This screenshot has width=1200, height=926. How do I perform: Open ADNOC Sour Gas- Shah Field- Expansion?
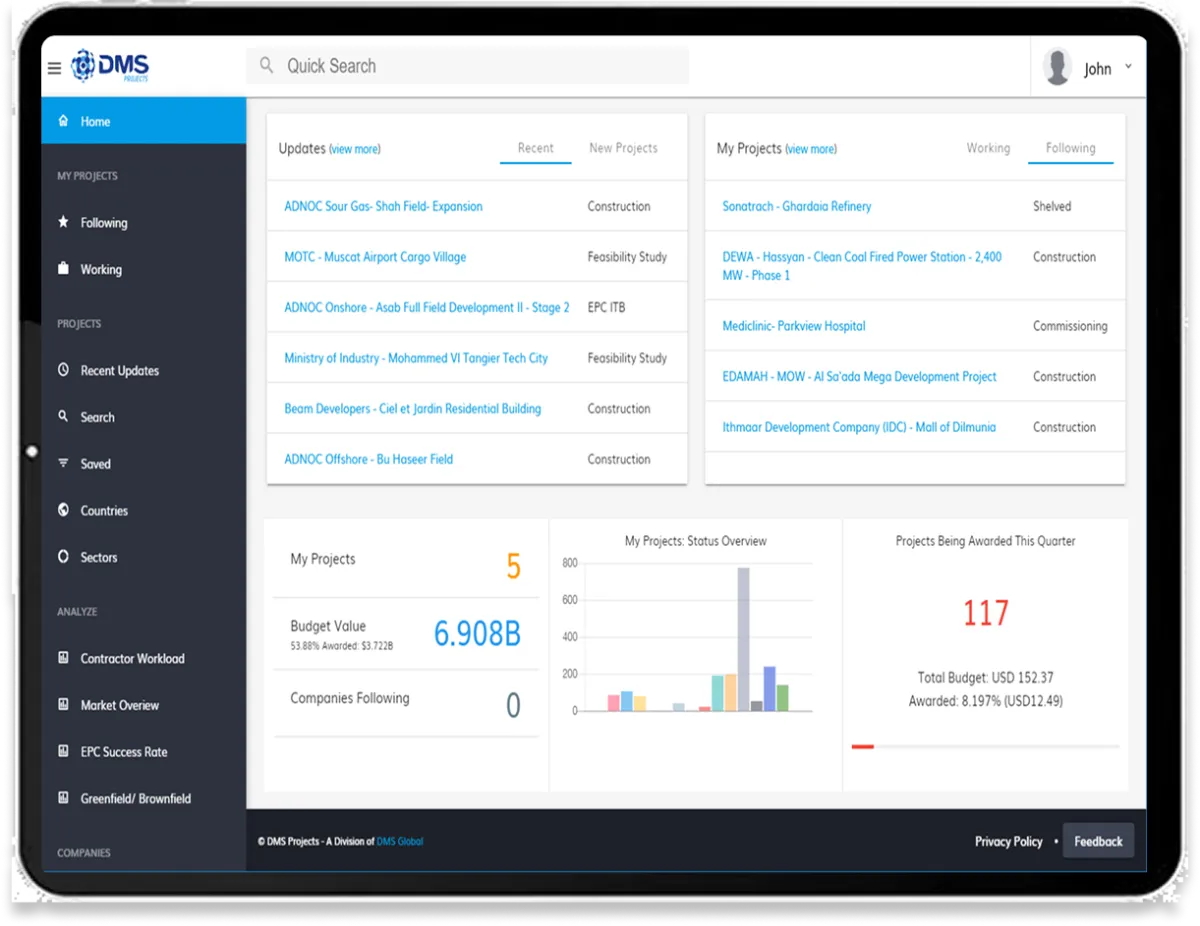coord(383,206)
